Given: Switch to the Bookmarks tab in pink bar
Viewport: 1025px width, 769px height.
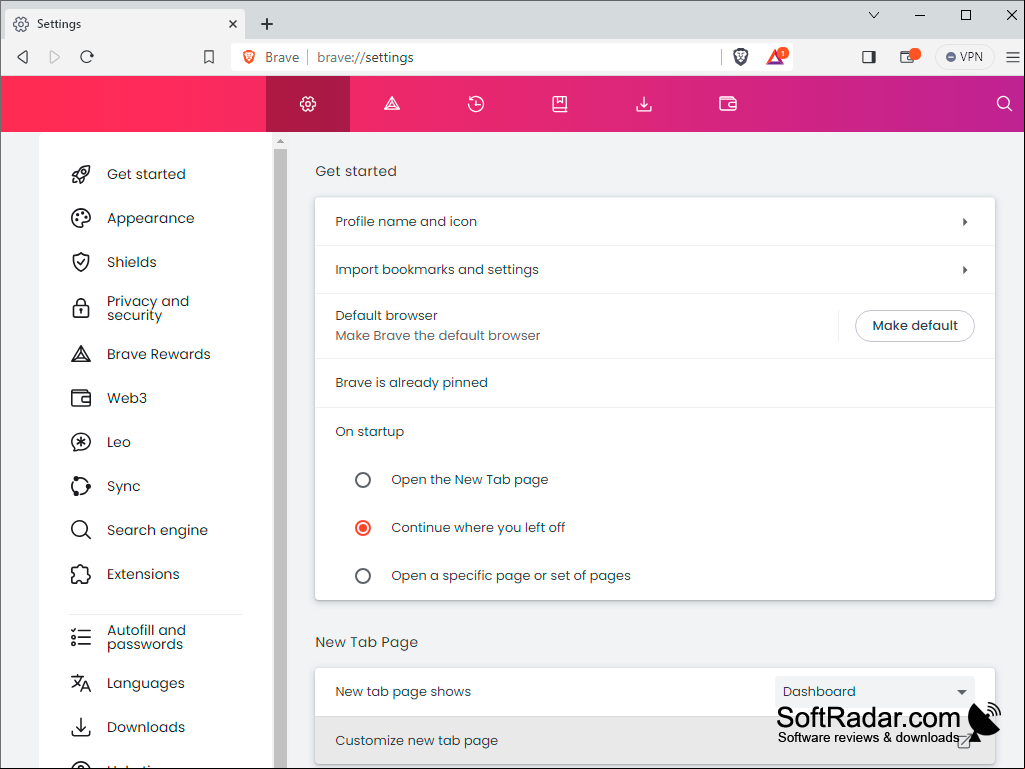Looking at the screenshot, I should click(560, 104).
